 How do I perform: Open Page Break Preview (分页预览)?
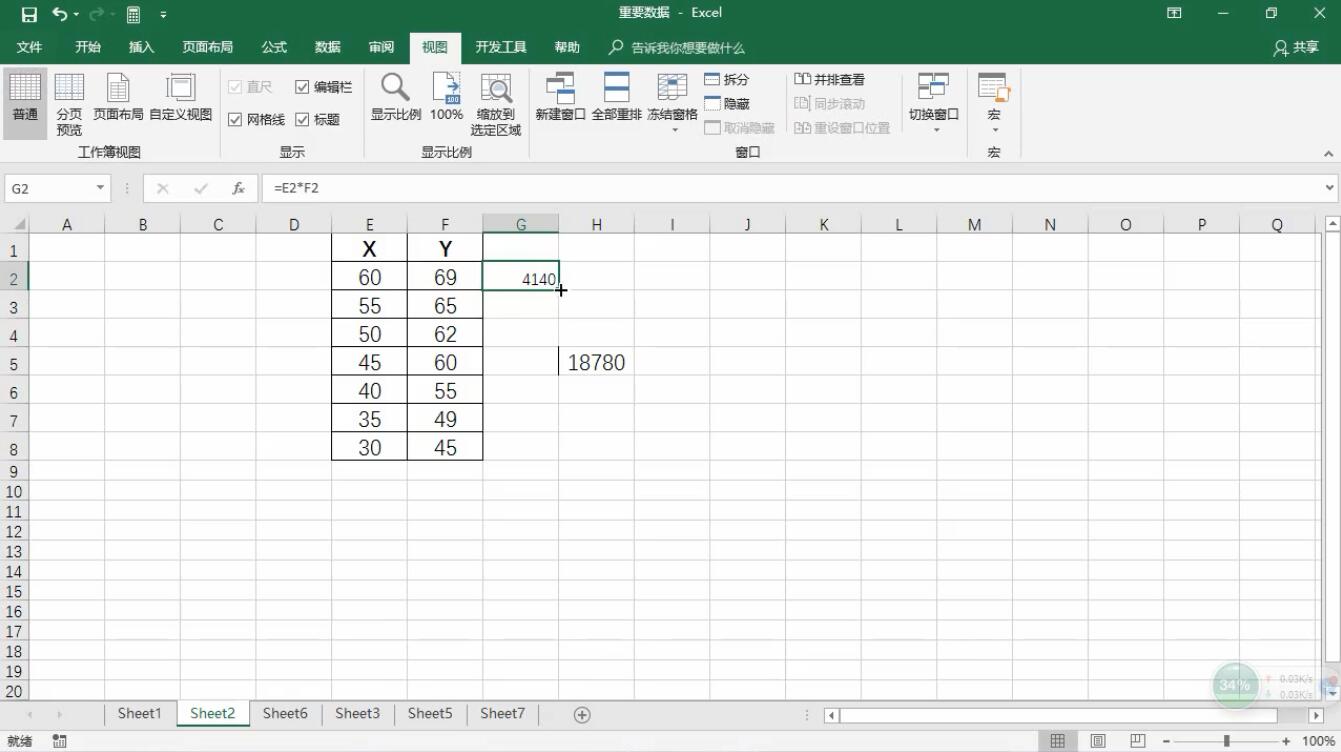69,104
